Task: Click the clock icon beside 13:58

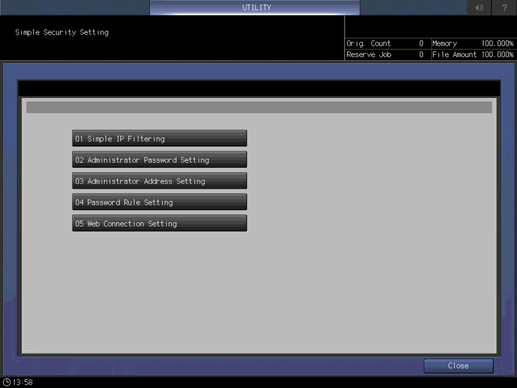Action: (x=7, y=382)
